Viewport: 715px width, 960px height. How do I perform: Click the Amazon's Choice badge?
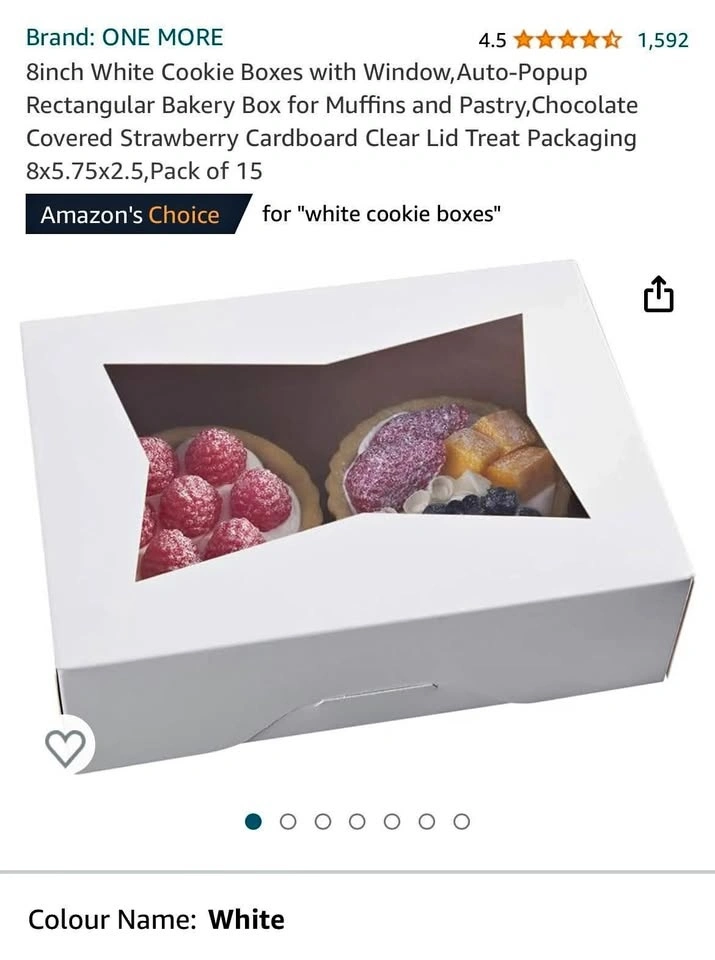point(135,214)
